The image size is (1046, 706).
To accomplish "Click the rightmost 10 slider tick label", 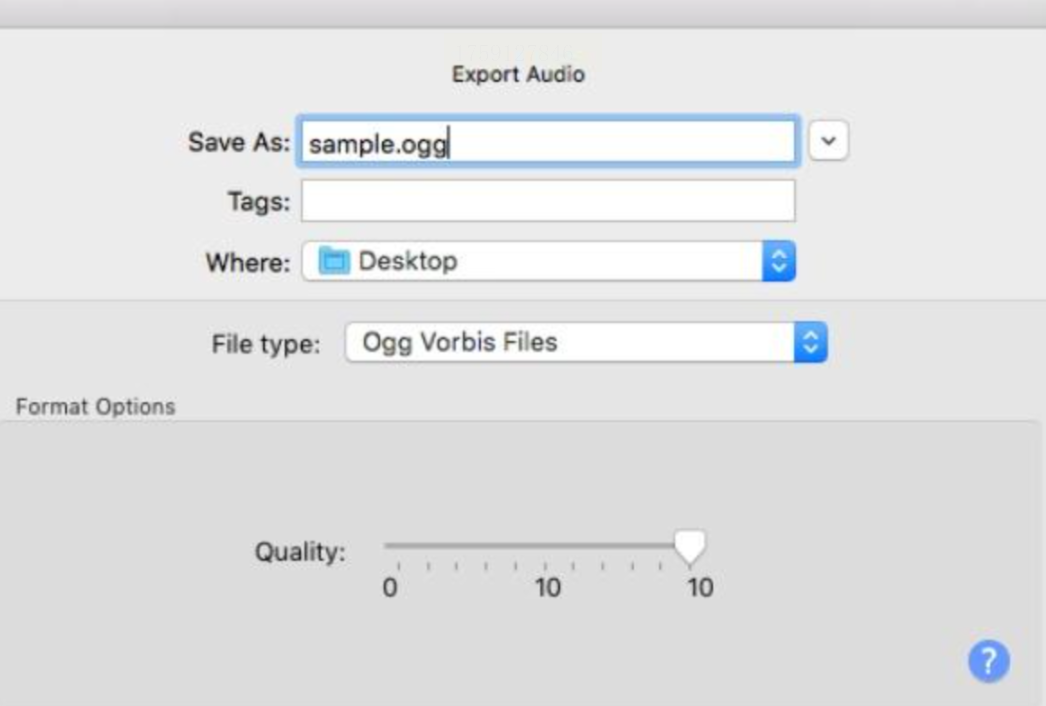I will (x=700, y=588).
